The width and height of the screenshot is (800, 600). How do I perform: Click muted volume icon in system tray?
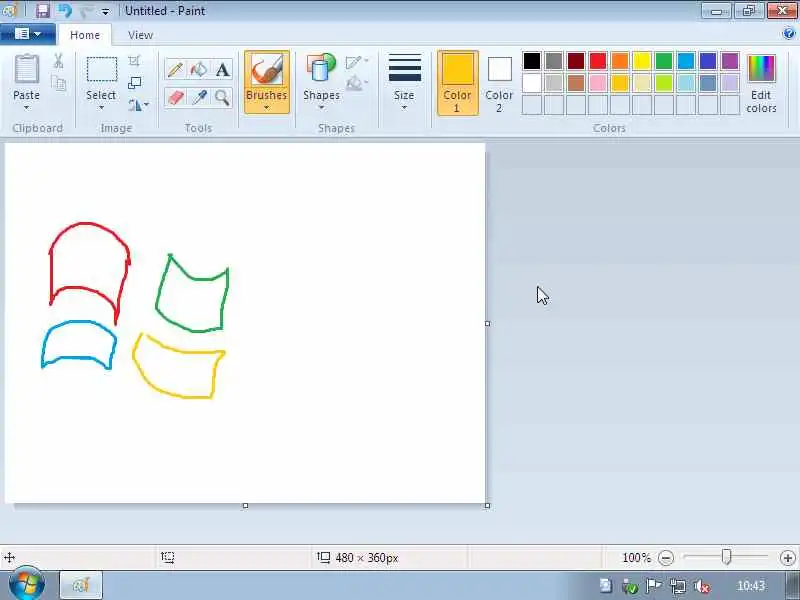[x=703, y=586]
